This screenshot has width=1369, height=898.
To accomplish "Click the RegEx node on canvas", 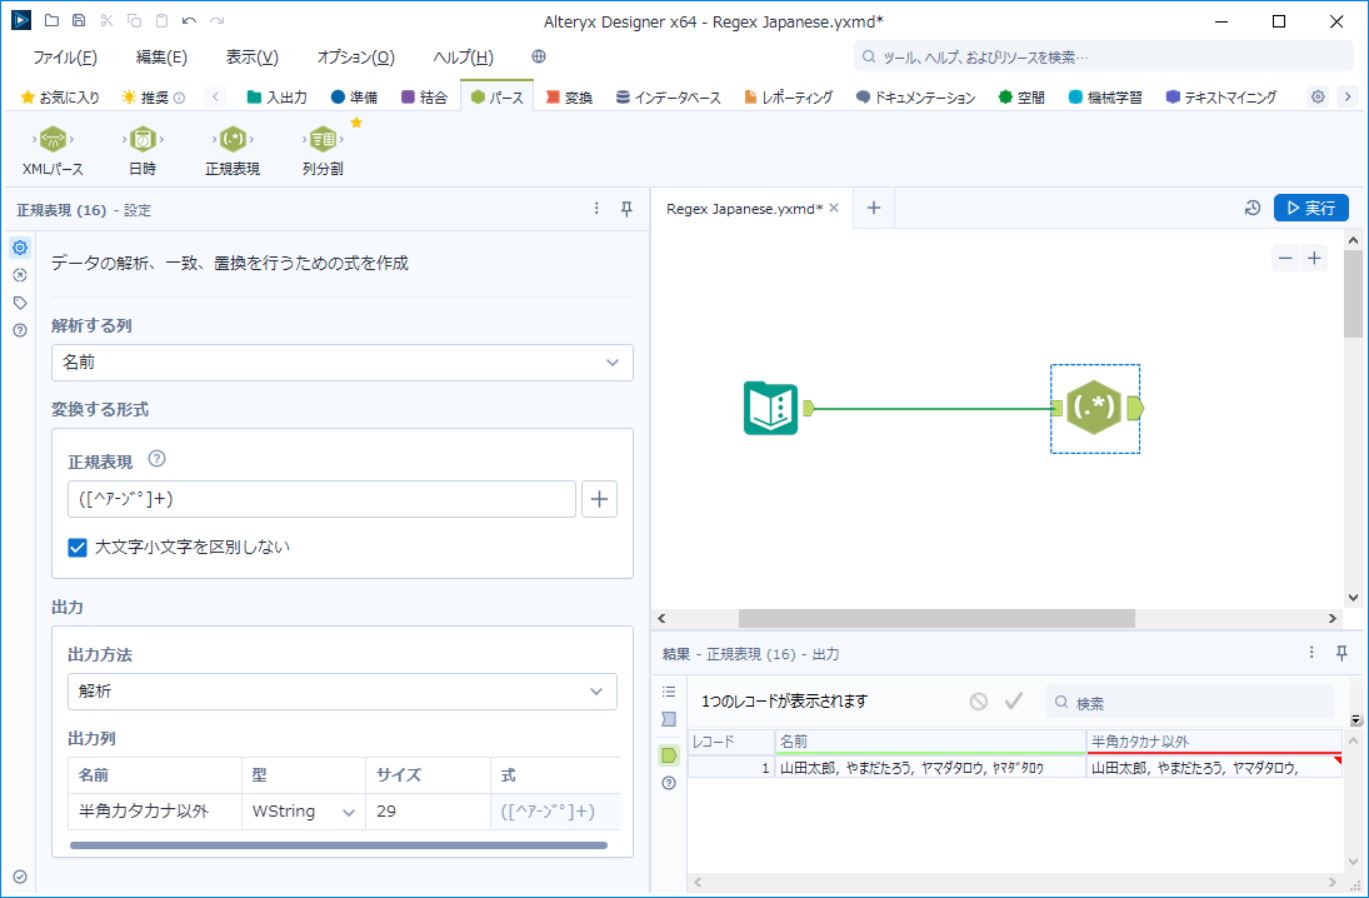I will click(x=1093, y=408).
